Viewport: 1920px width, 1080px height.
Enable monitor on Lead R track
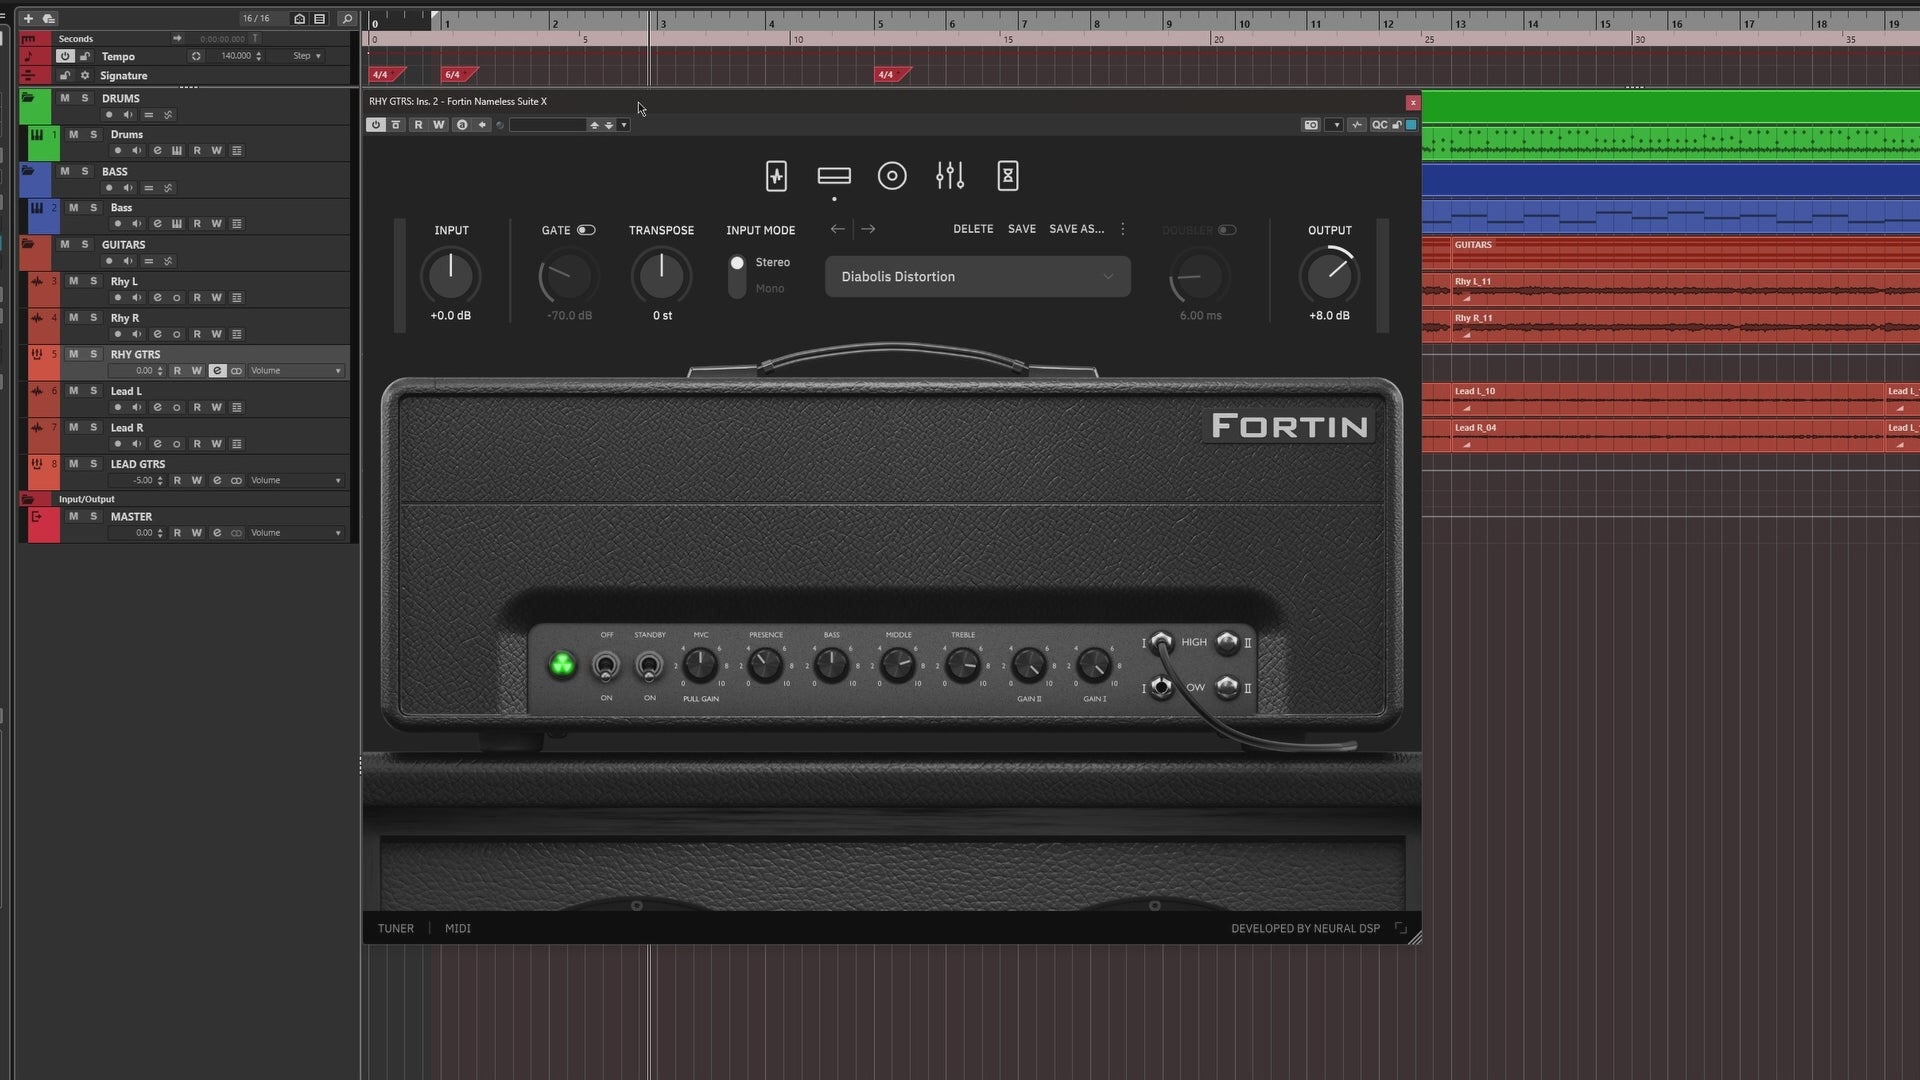point(137,444)
